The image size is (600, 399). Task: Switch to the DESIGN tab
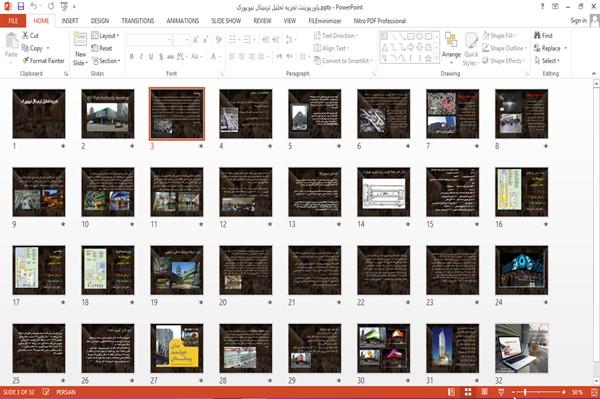(99, 21)
